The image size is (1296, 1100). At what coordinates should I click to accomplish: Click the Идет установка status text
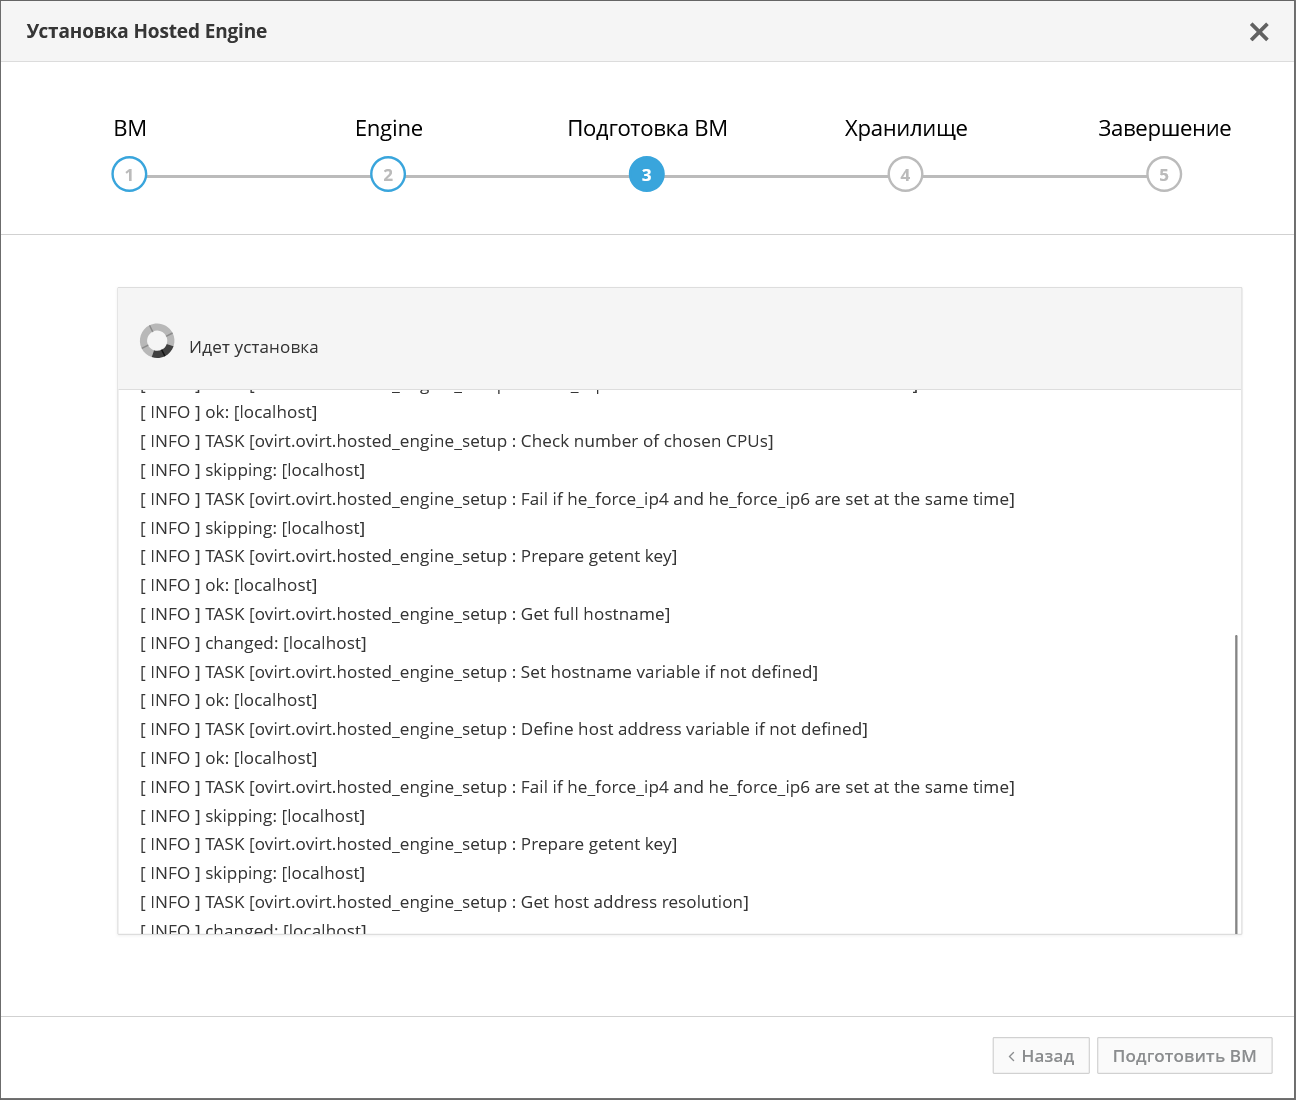coord(254,347)
